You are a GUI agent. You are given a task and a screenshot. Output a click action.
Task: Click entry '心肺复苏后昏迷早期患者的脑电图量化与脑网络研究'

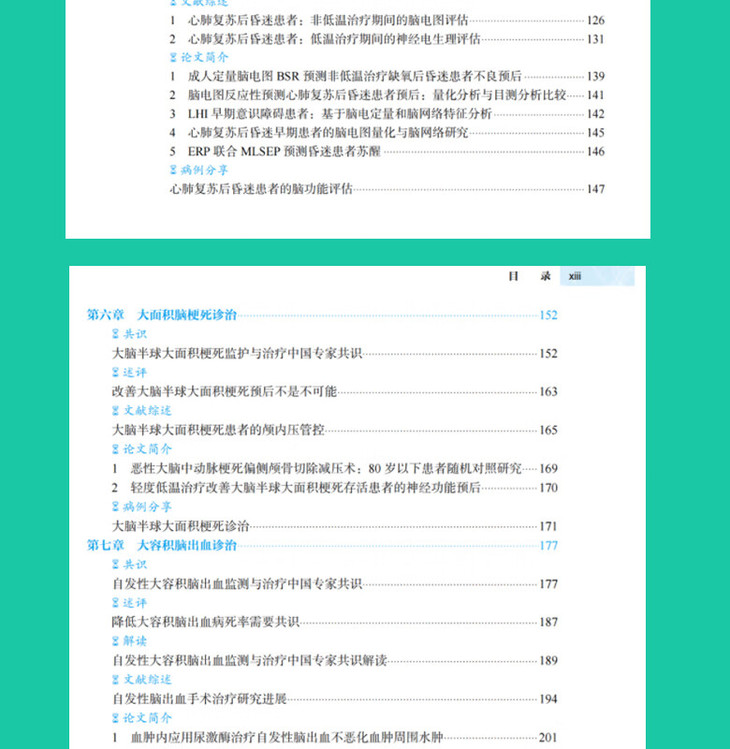(328, 132)
